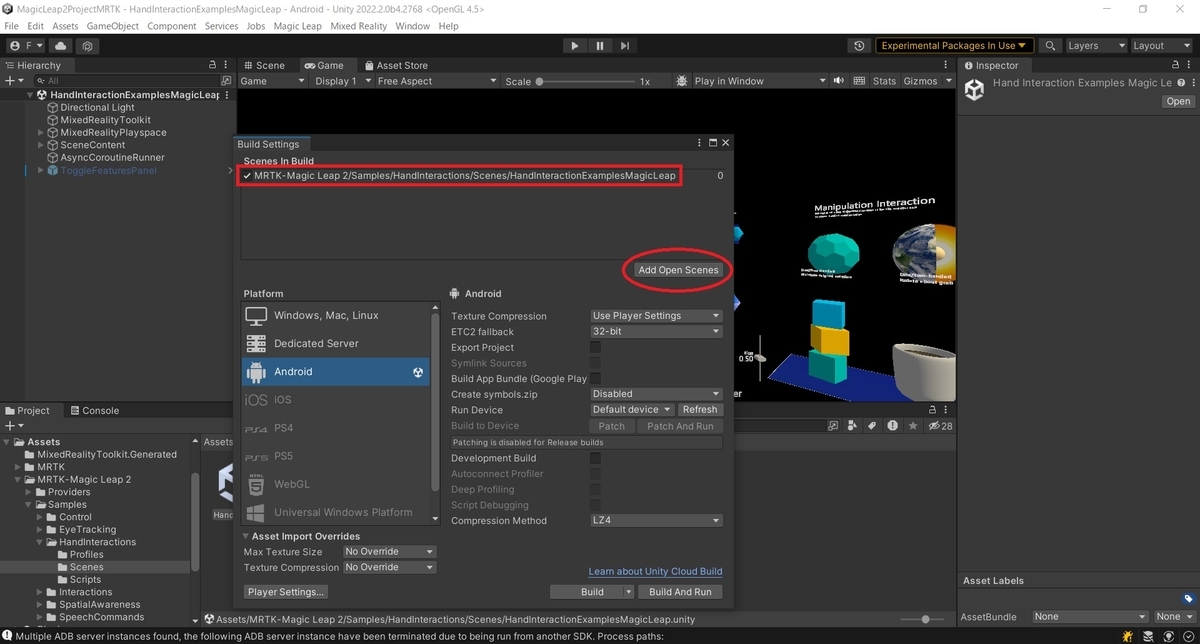Open Player Settings from Build Settings

(286, 592)
